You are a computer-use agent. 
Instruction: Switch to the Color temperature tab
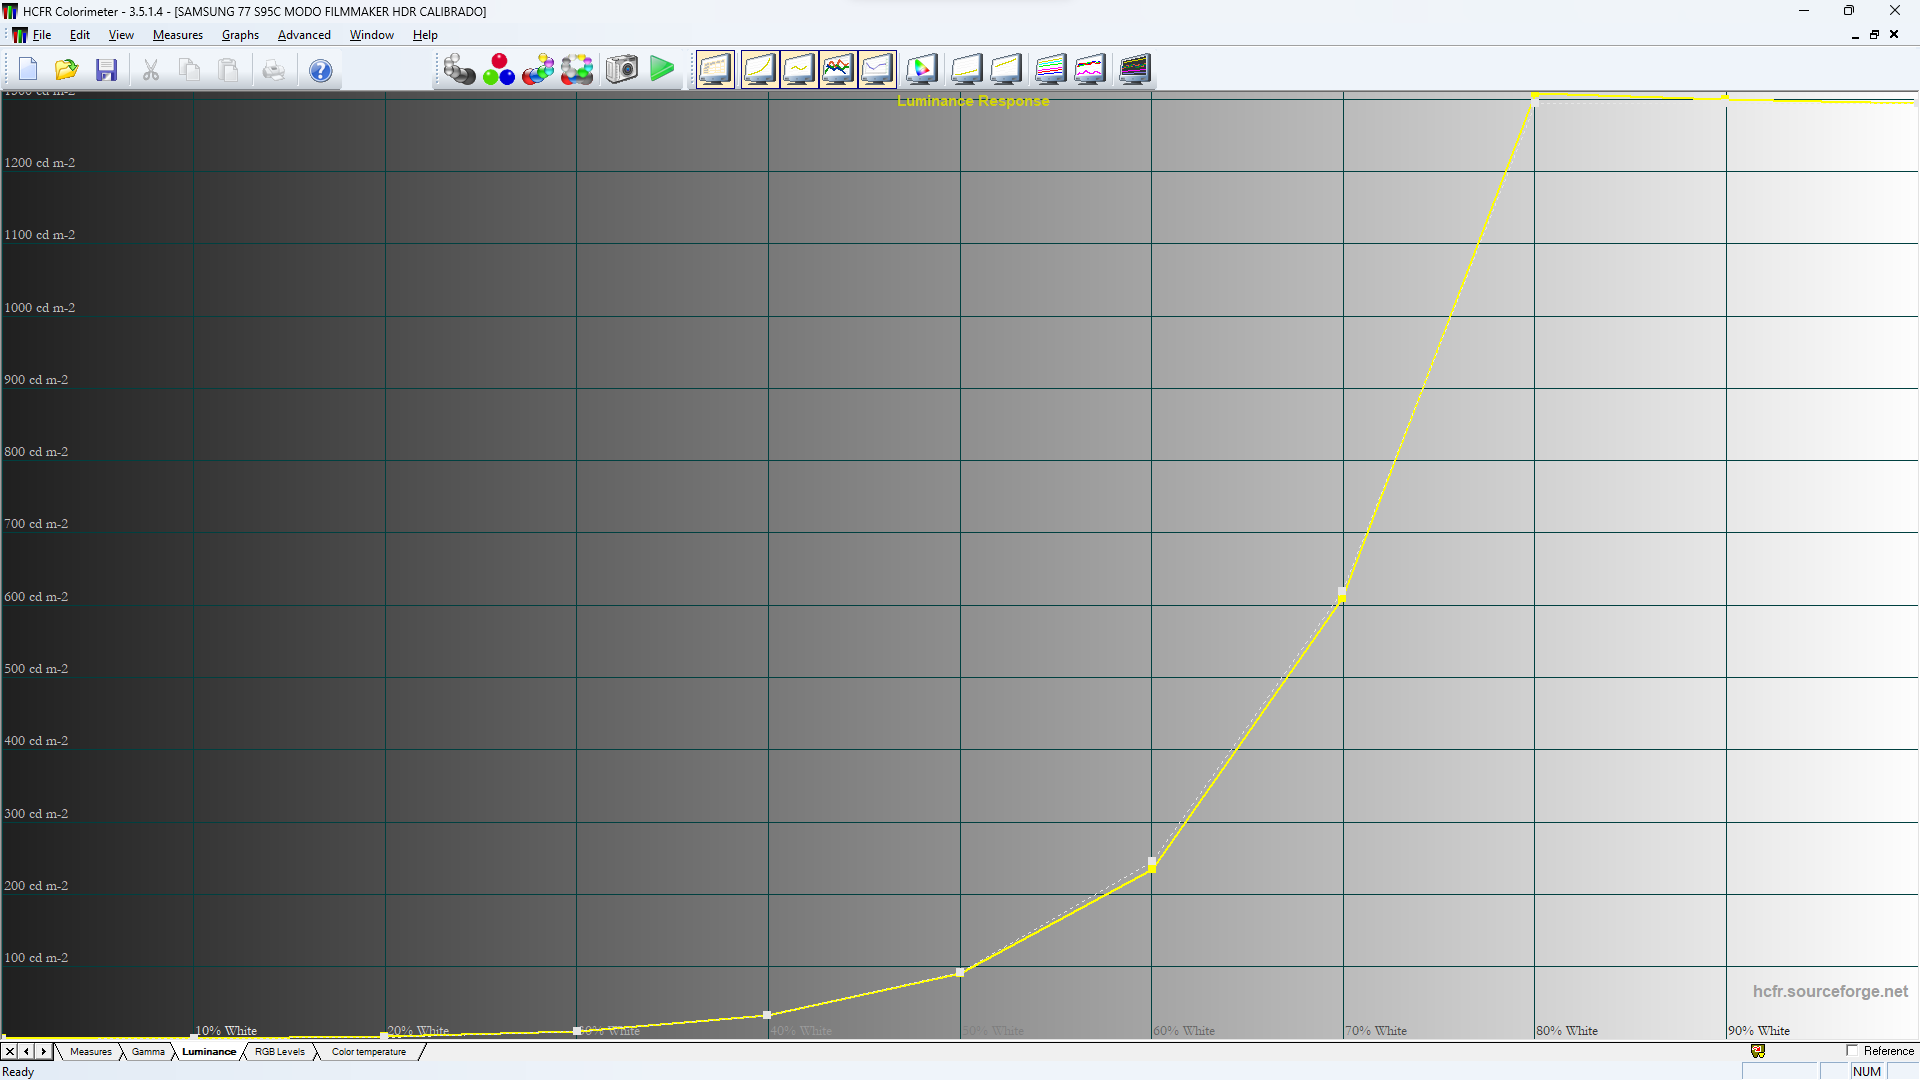point(369,1052)
